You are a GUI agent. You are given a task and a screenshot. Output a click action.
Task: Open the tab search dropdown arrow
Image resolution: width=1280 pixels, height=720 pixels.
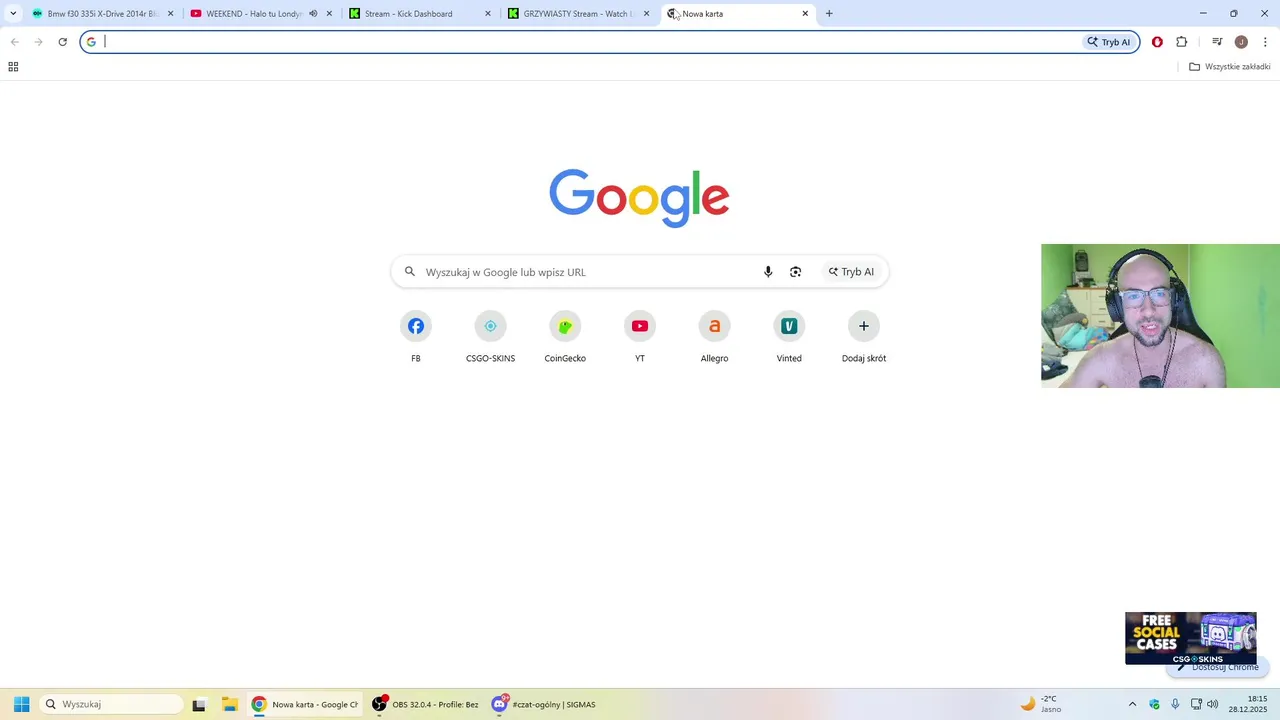point(13,14)
